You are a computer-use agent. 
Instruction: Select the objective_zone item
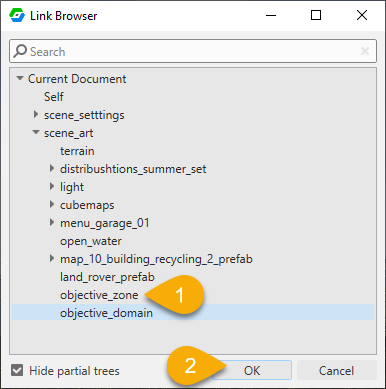tap(99, 295)
